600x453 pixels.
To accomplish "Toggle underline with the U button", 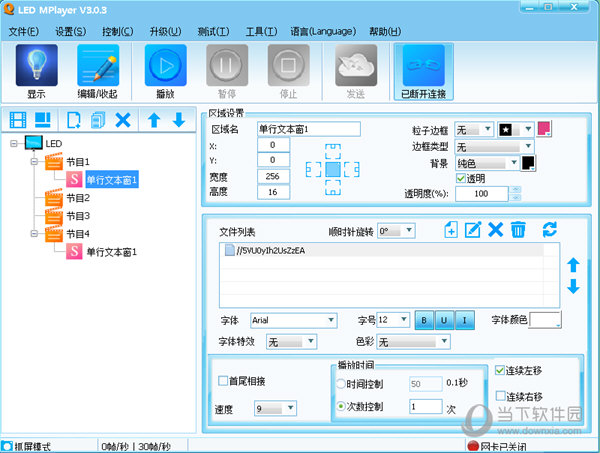I will pyautogui.click(x=444, y=320).
